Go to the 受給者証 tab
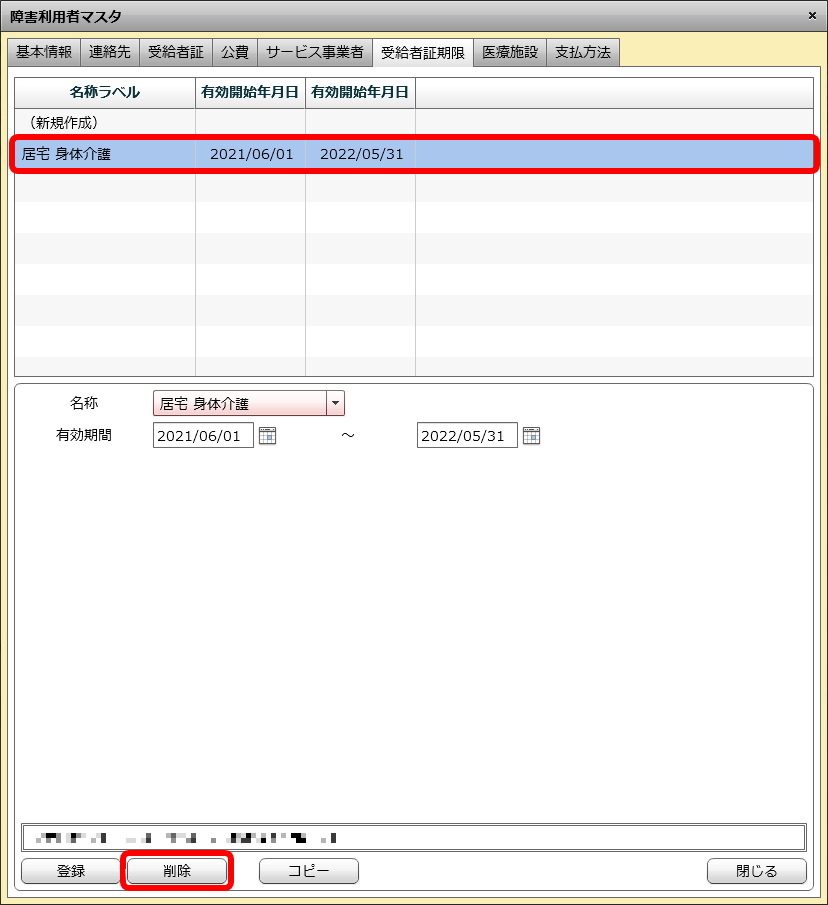This screenshot has width=828, height=905. (175, 52)
